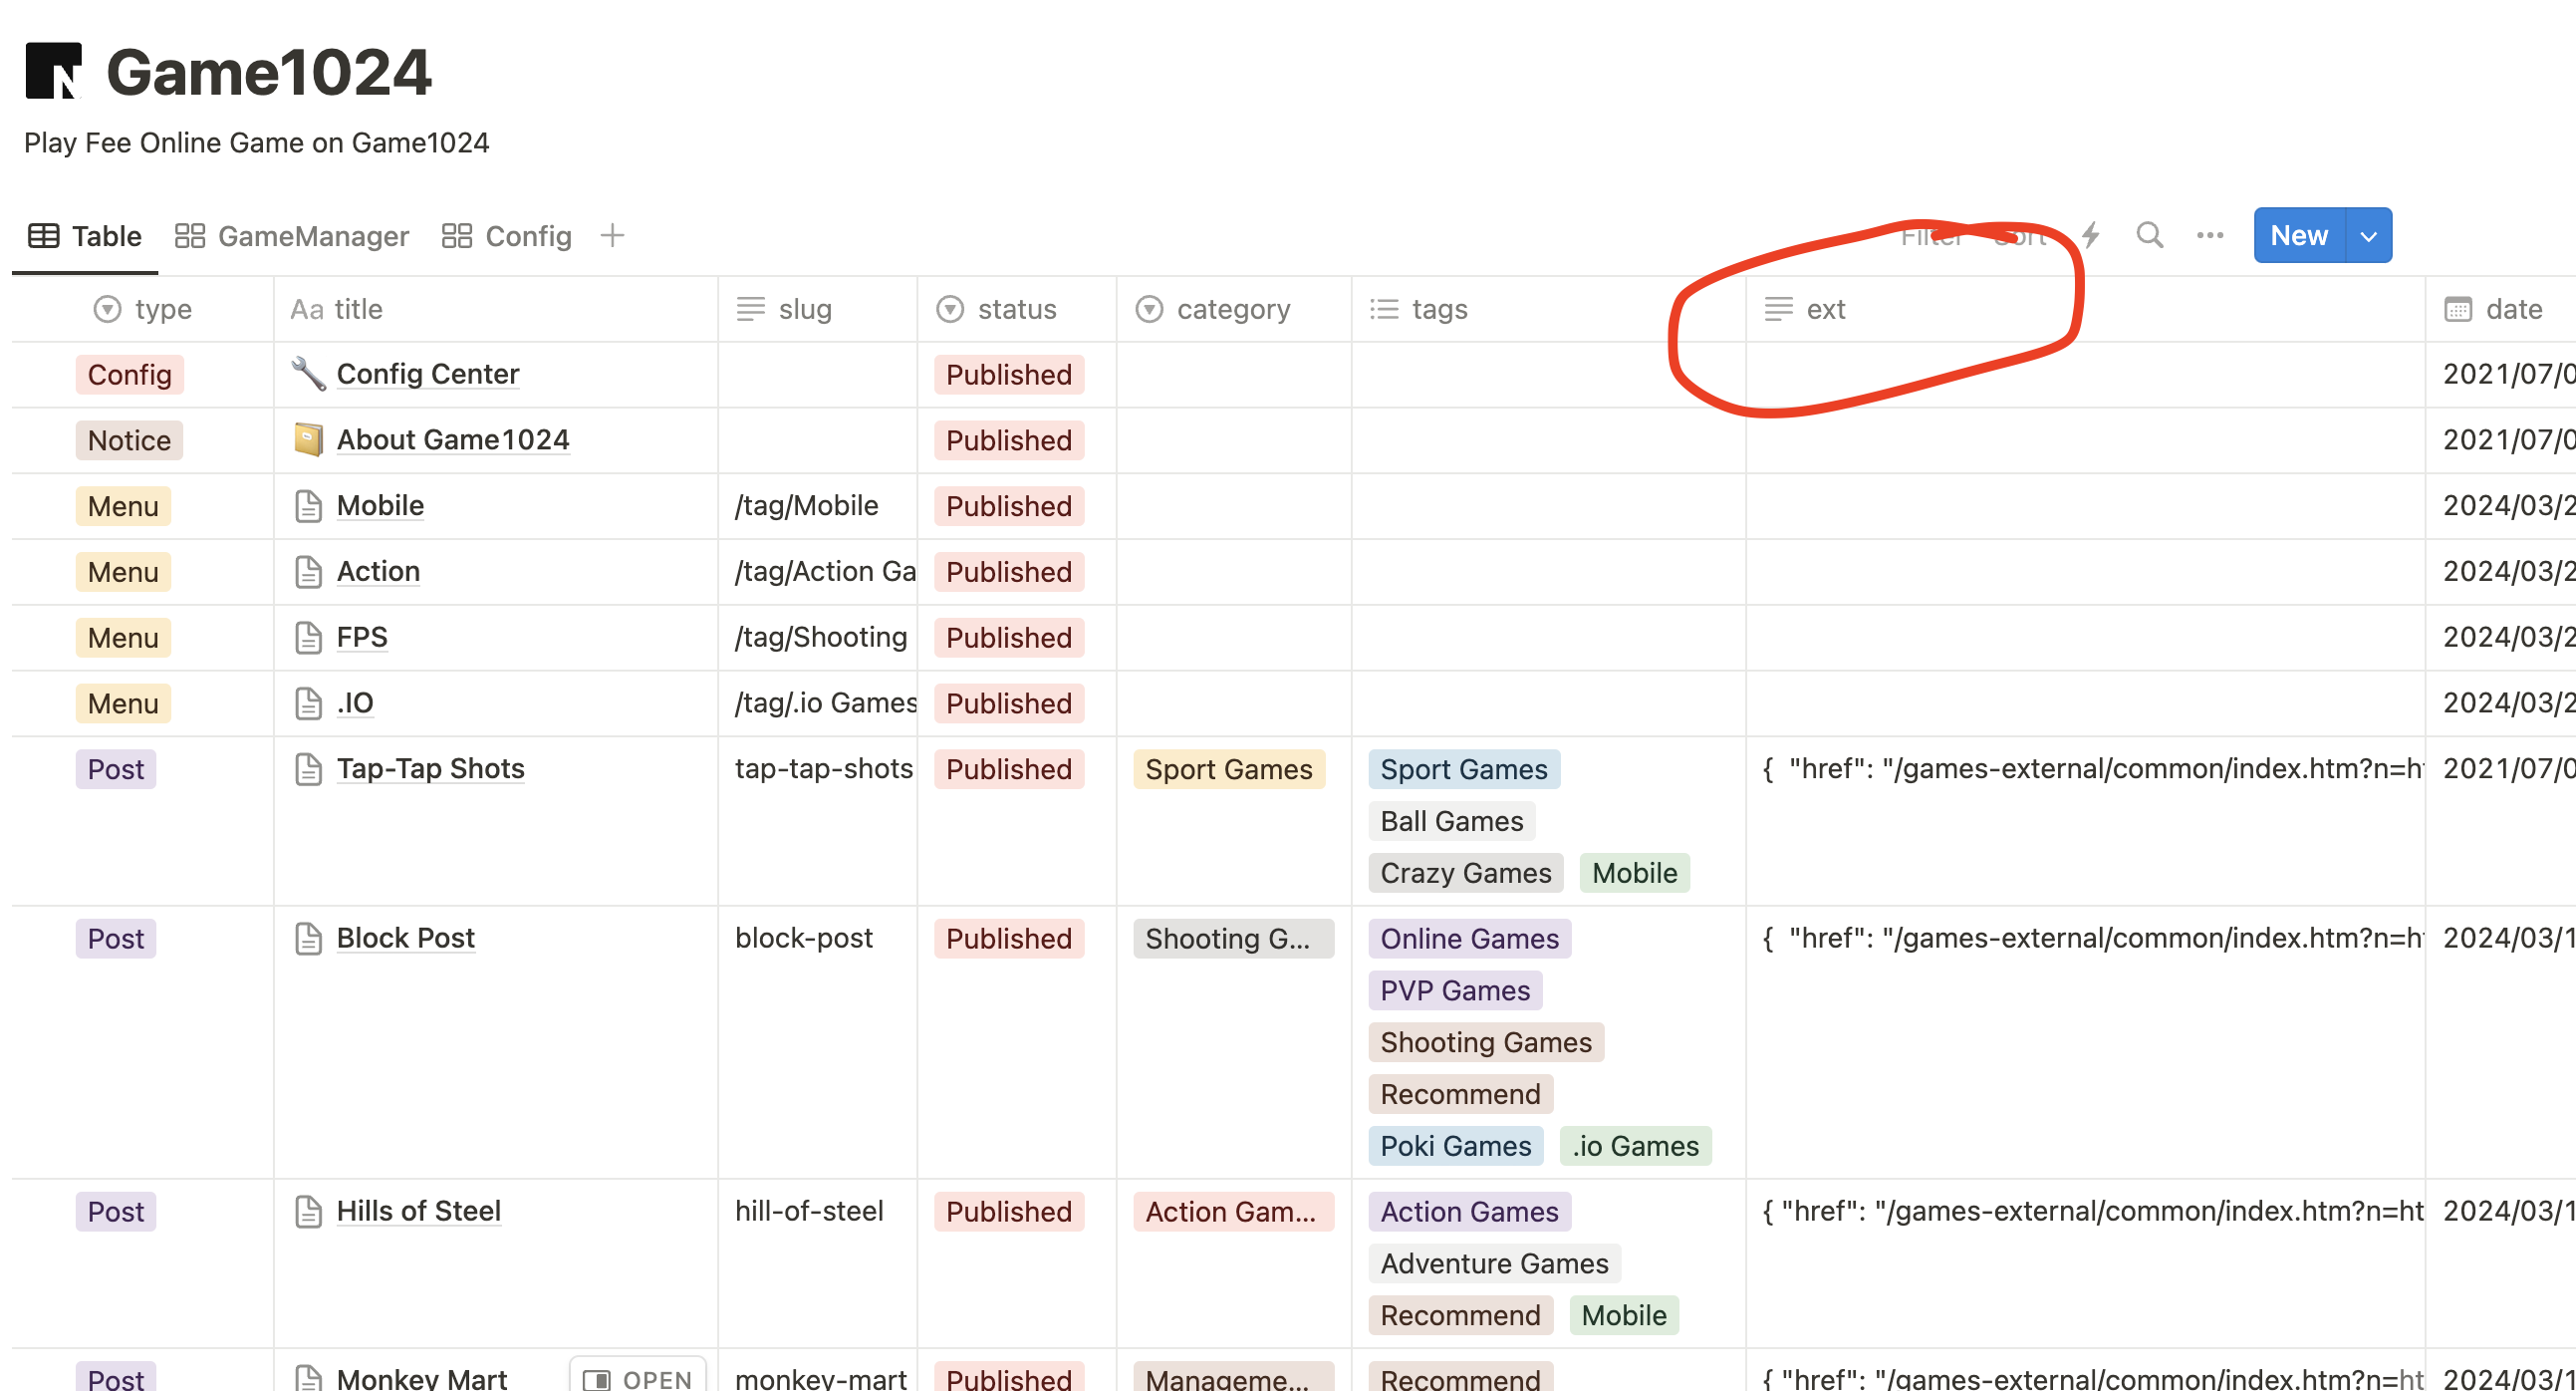The image size is (2576, 1391).
Task: Click the Aa icon in the title column header
Action: click(x=306, y=310)
